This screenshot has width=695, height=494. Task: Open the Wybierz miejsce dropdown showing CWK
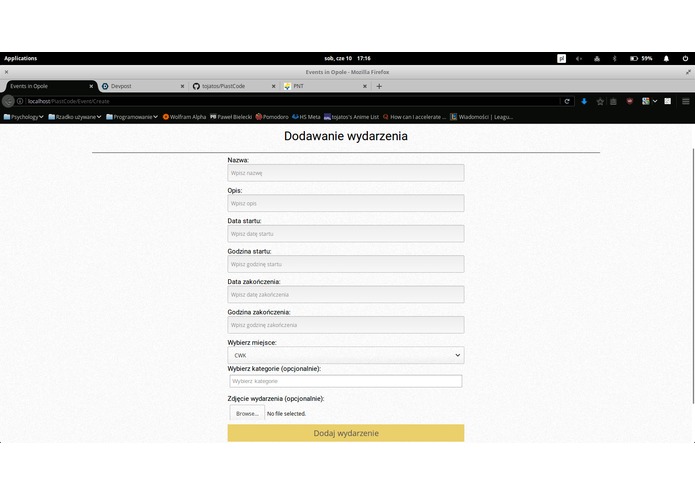click(x=346, y=355)
